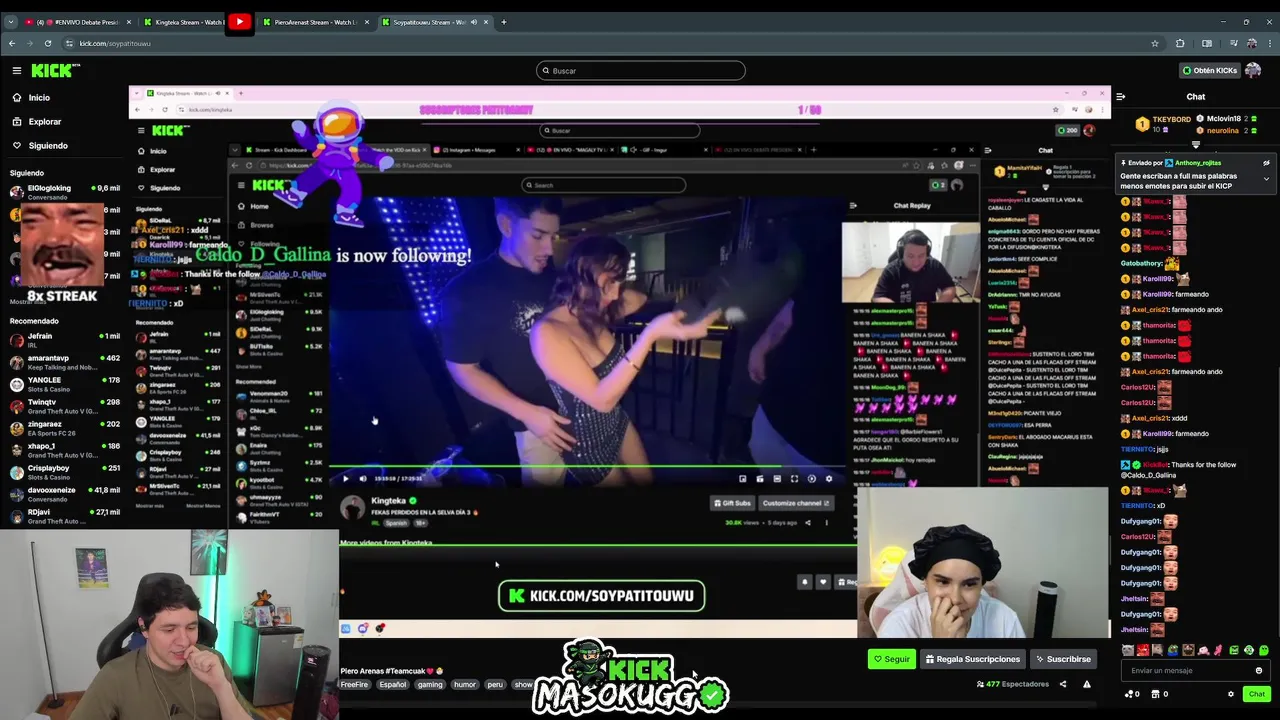
Task: Click the peru tag
Action: [495, 685]
